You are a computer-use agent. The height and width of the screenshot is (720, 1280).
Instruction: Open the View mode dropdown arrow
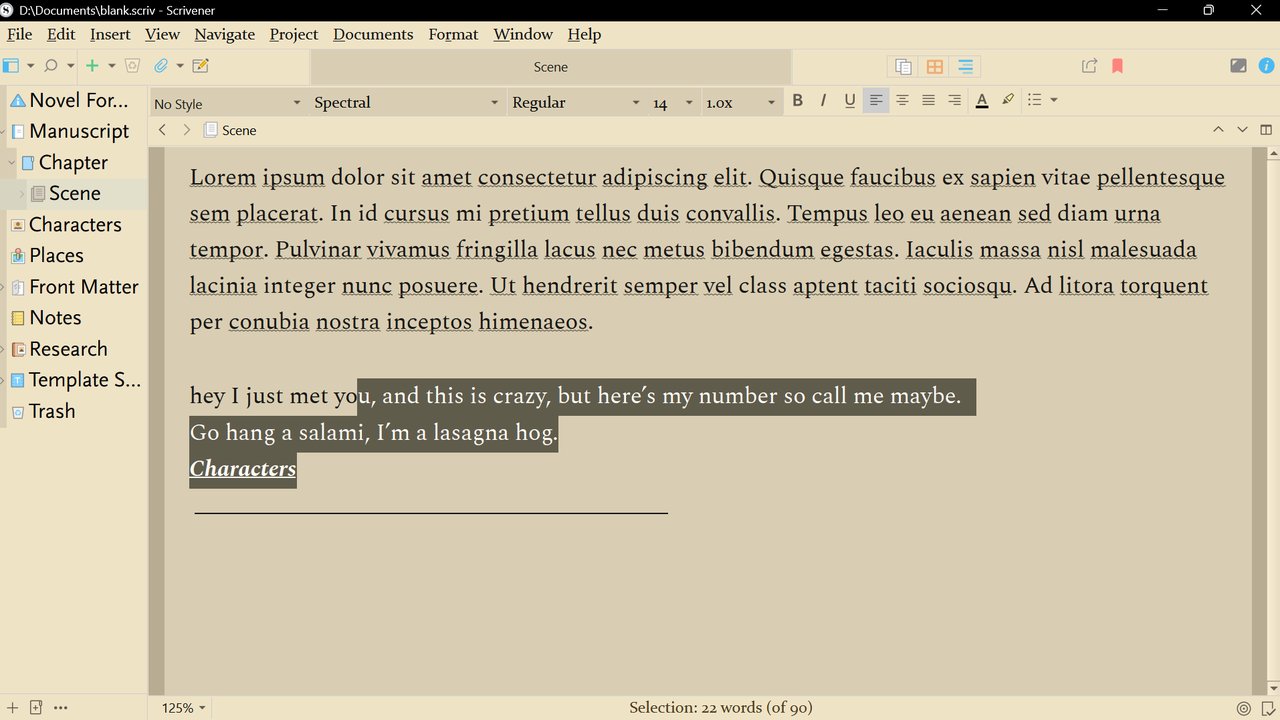(30, 66)
